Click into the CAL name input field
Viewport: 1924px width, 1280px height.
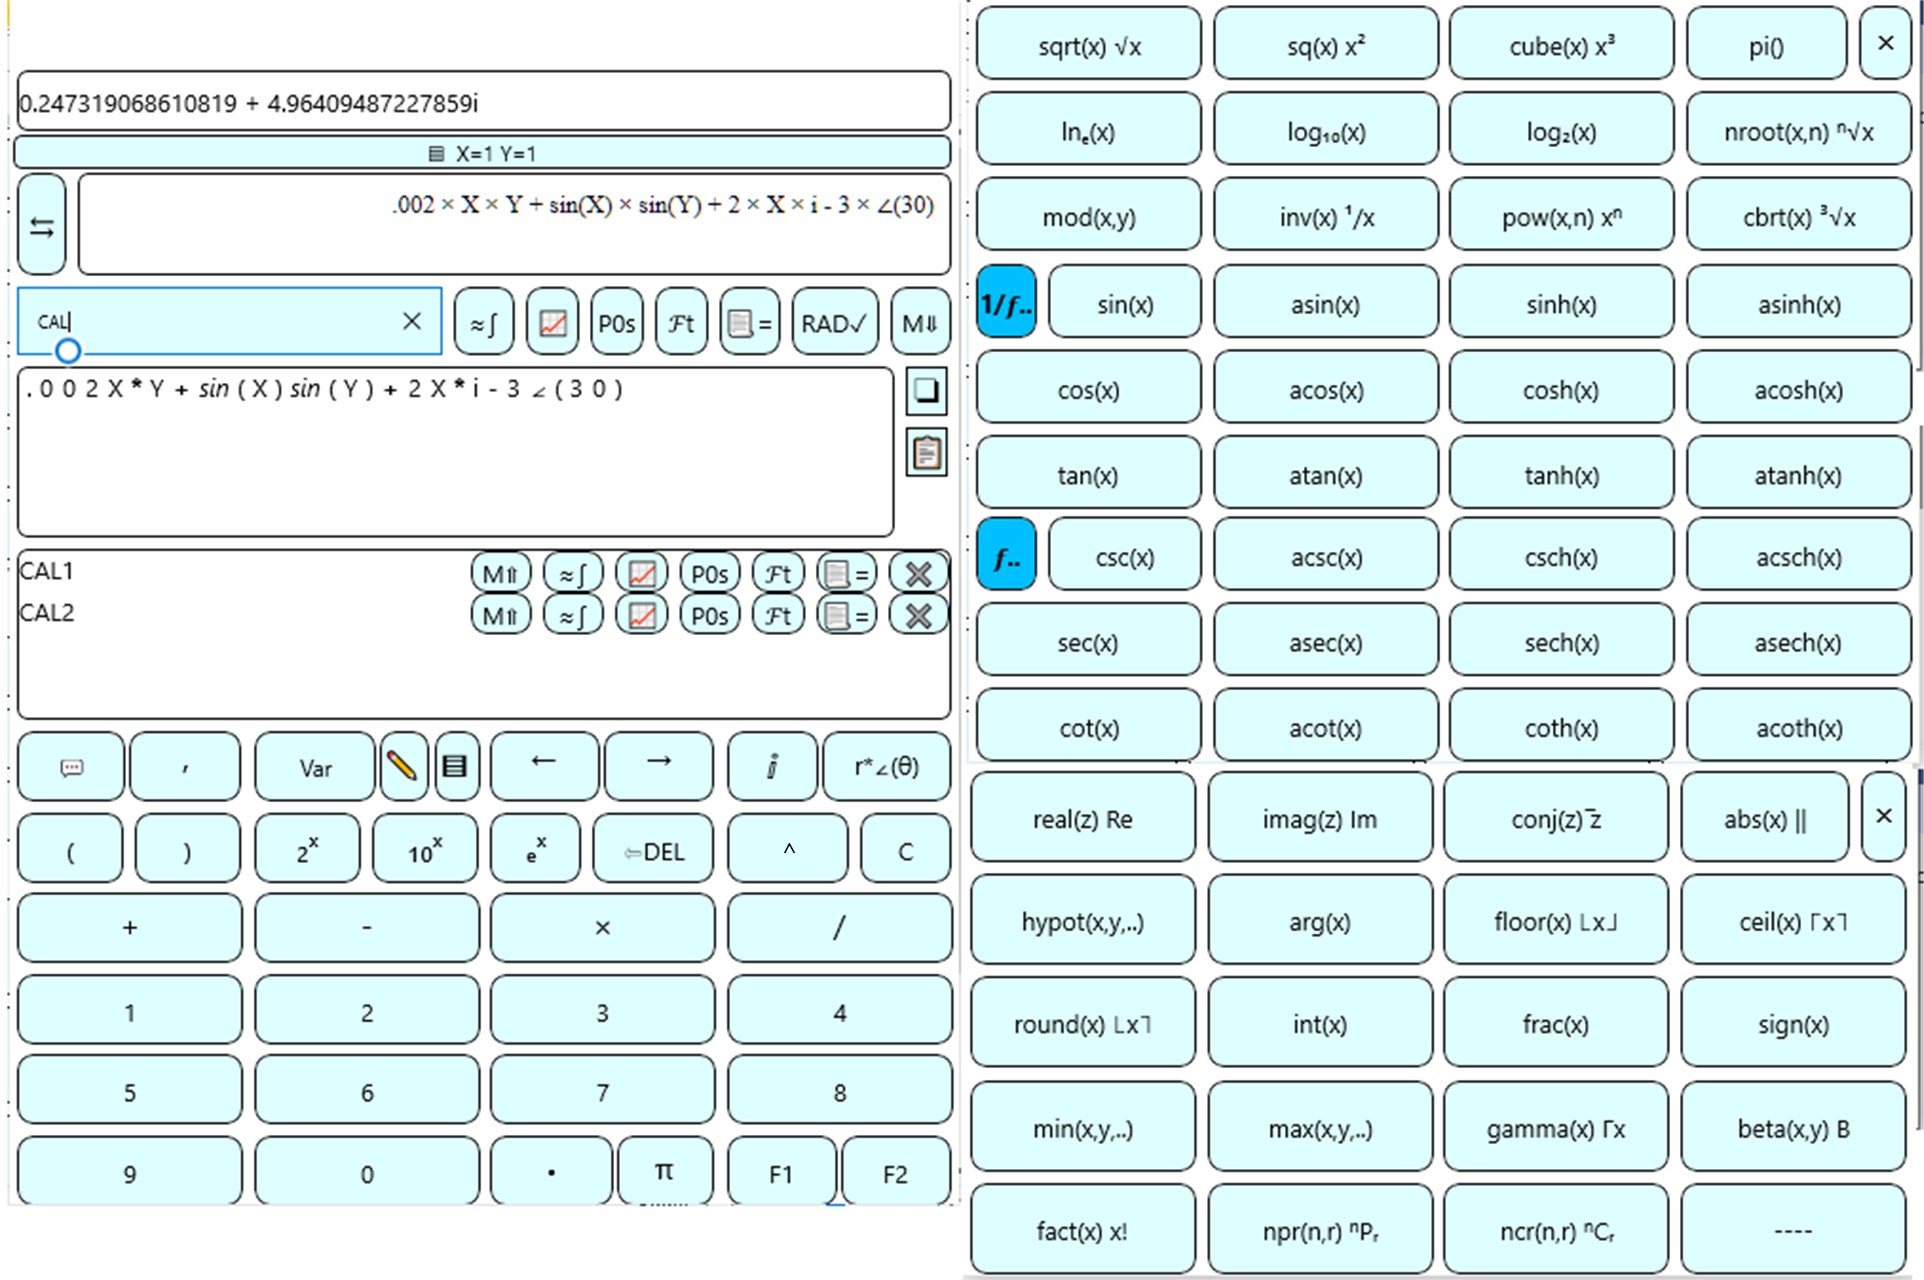point(220,322)
